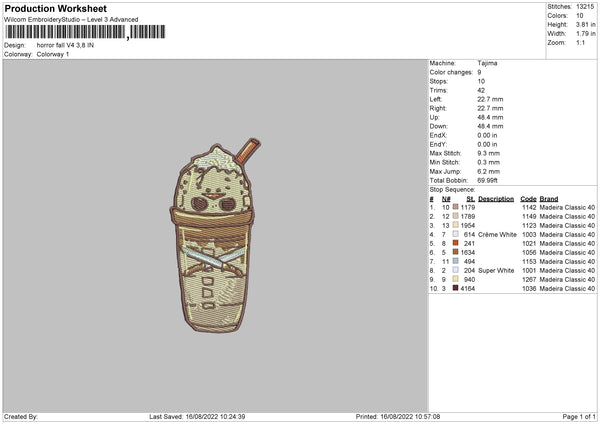The image size is (600, 424).
Task: Click the N# column header
Action: [x=446, y=199]
